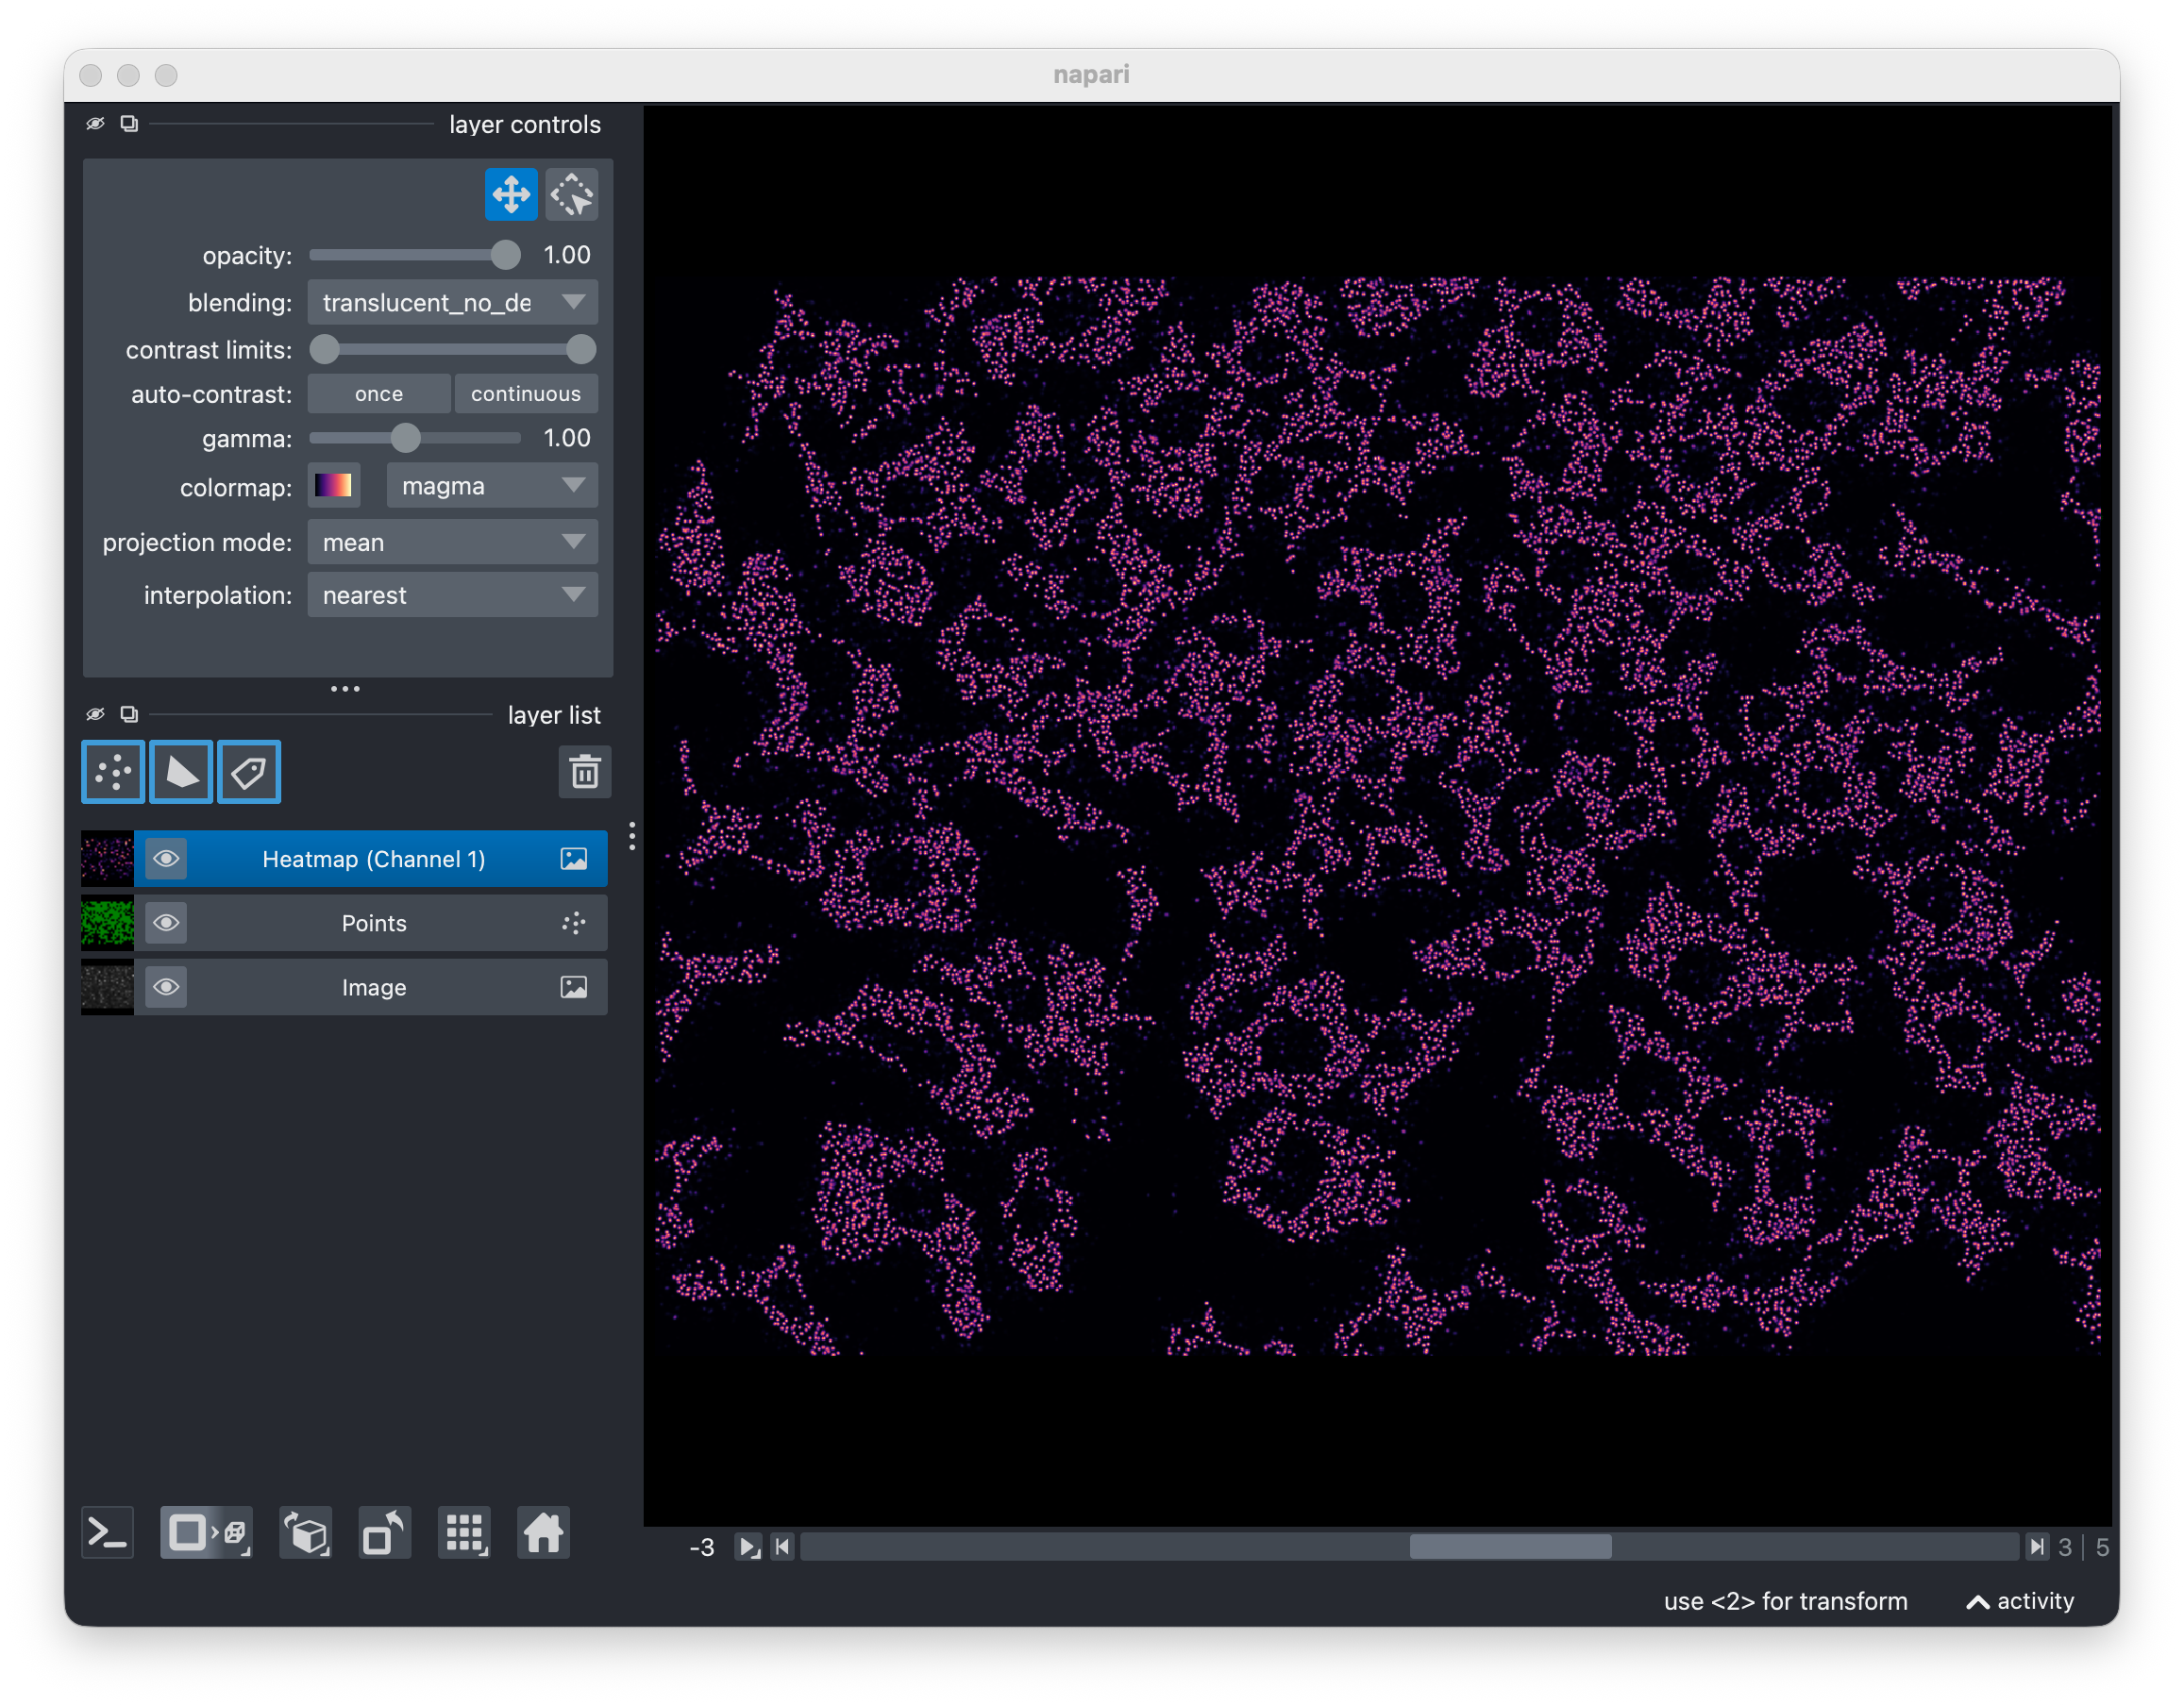Click contrast limits upper handle
Screen dimensions: 2184x1706
pos(581,349)
